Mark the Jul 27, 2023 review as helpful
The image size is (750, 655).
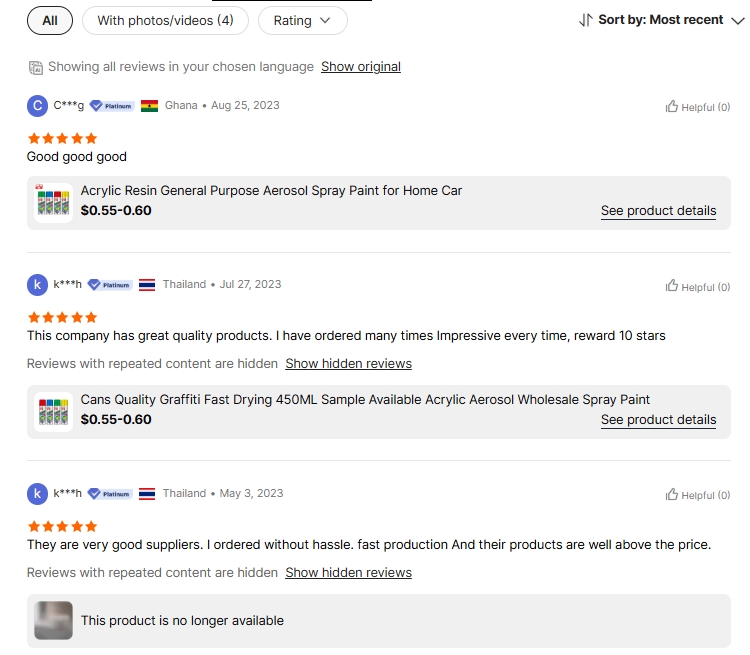(672, 286)
